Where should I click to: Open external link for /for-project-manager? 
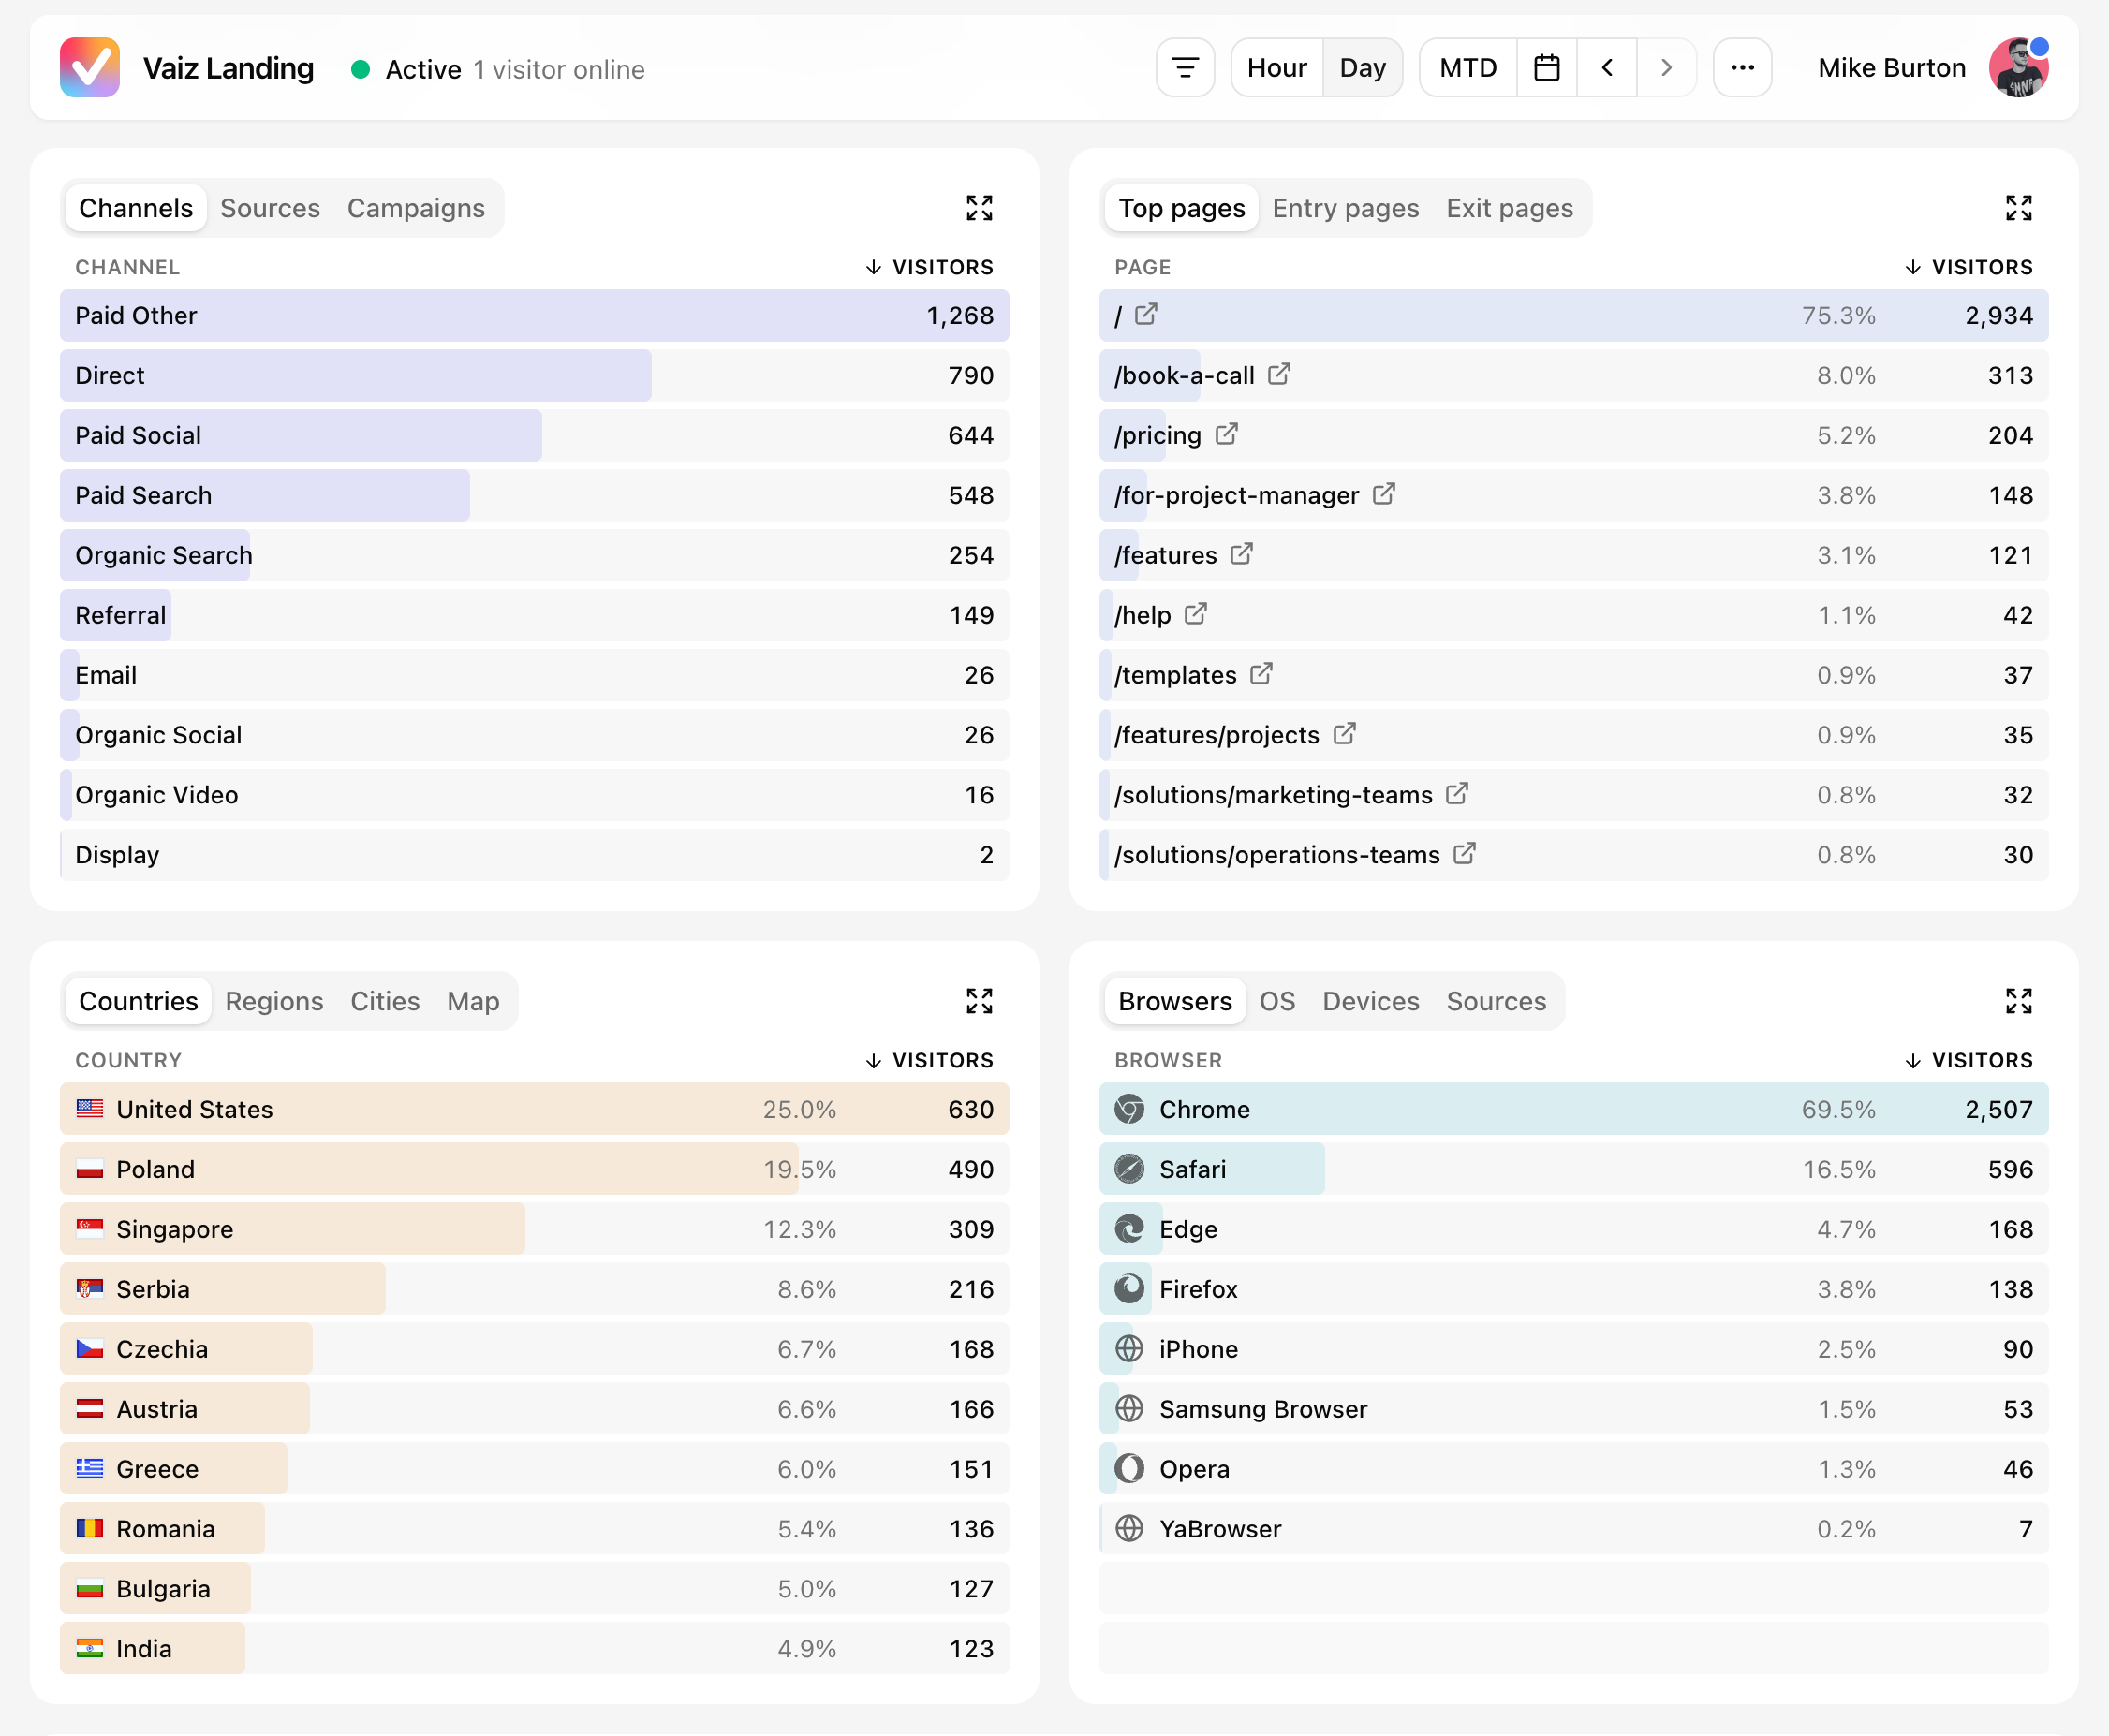pyautogui.click(x=1384, y=494)
